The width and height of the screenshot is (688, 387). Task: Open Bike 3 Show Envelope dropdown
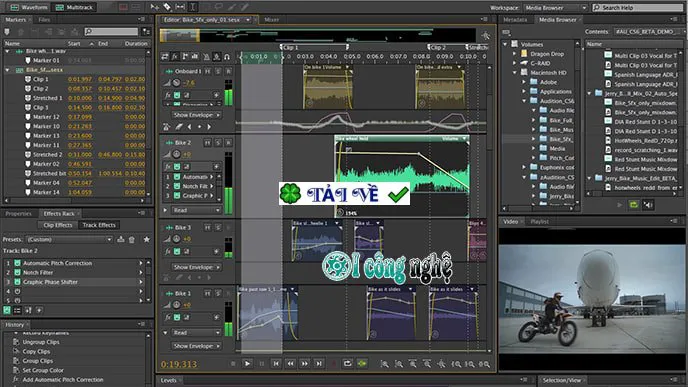(x=196, y=267)
